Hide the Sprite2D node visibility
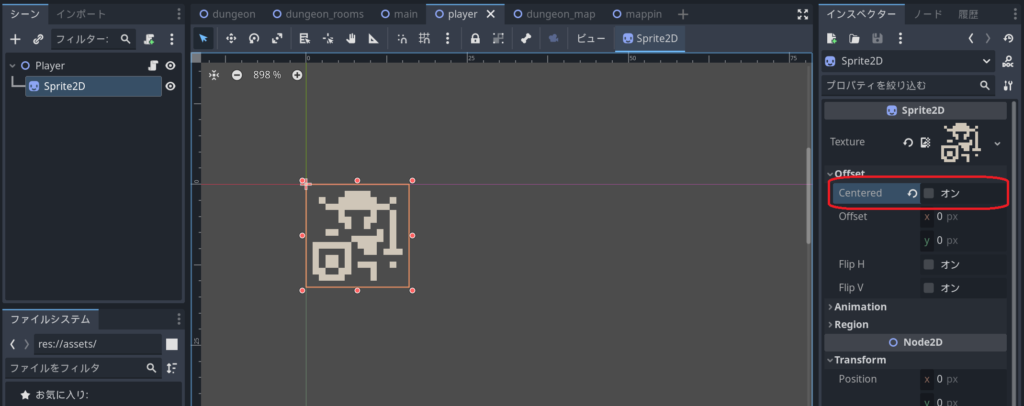 (x=170, y=86)
